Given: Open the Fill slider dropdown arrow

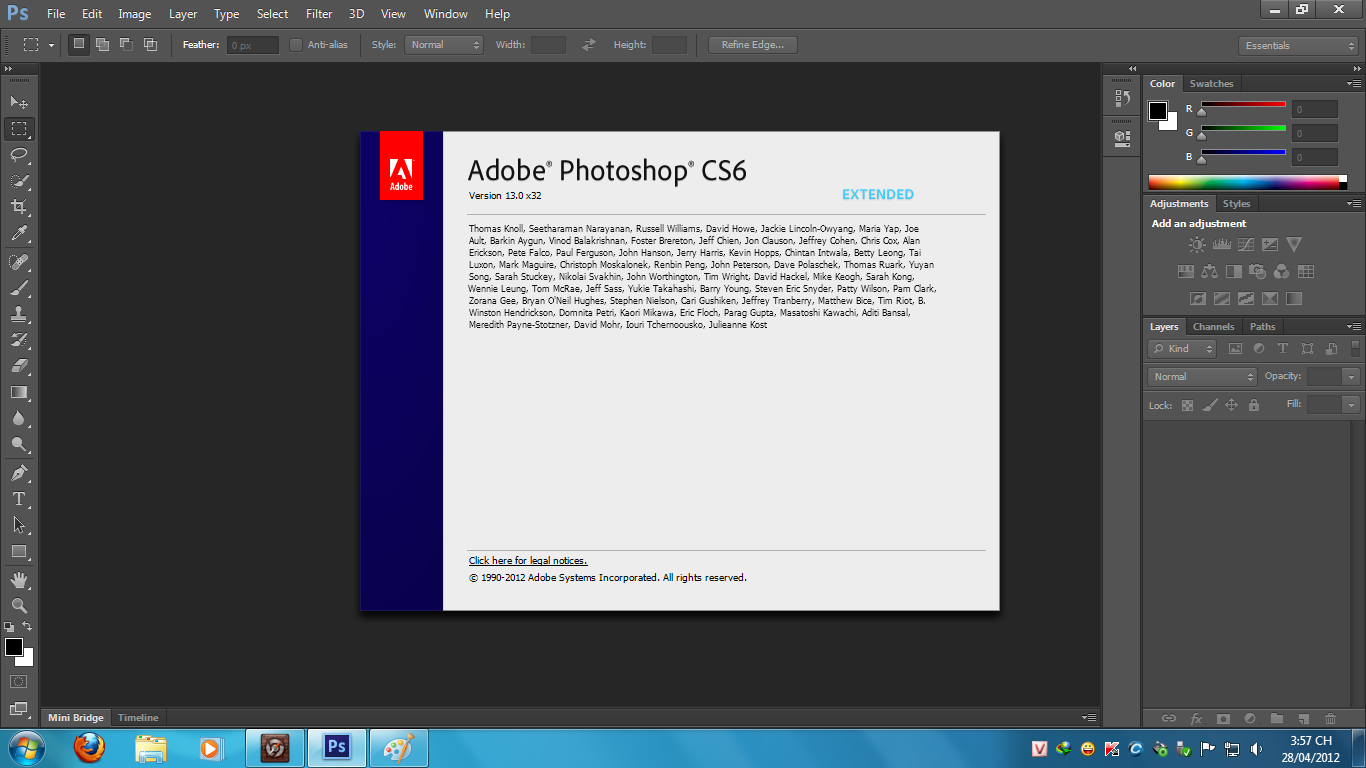Looking at the screenshot, I should click(1352, 405).
